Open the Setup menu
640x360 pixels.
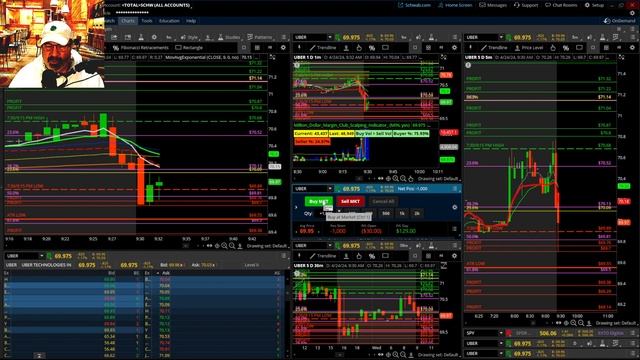click(594, 5)
